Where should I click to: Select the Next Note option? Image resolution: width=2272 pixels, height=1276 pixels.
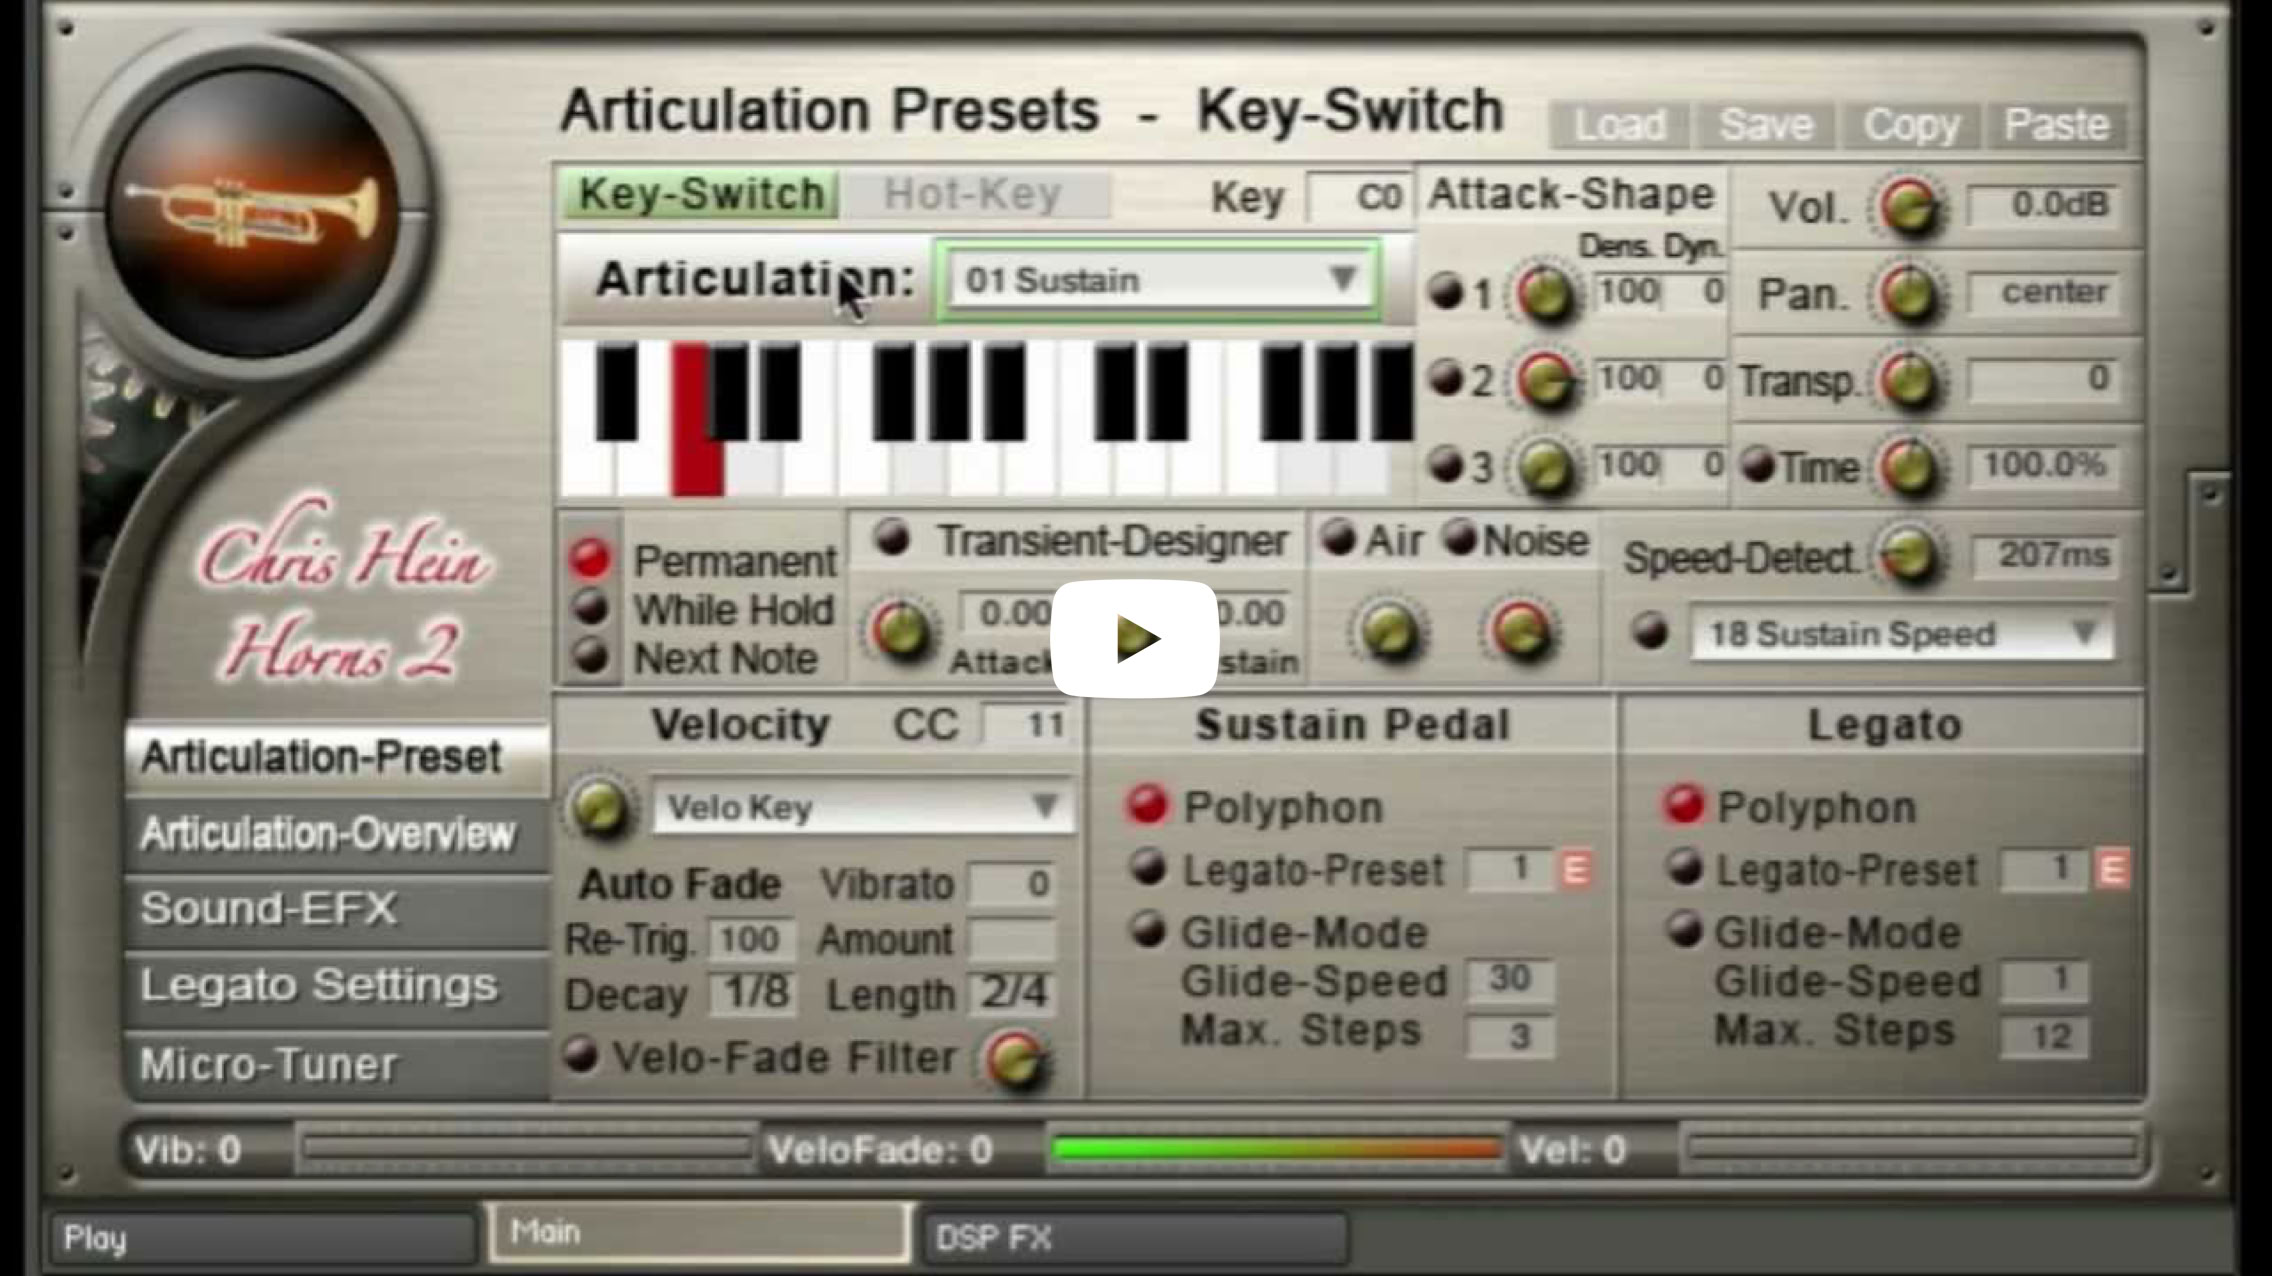(591, 656)
